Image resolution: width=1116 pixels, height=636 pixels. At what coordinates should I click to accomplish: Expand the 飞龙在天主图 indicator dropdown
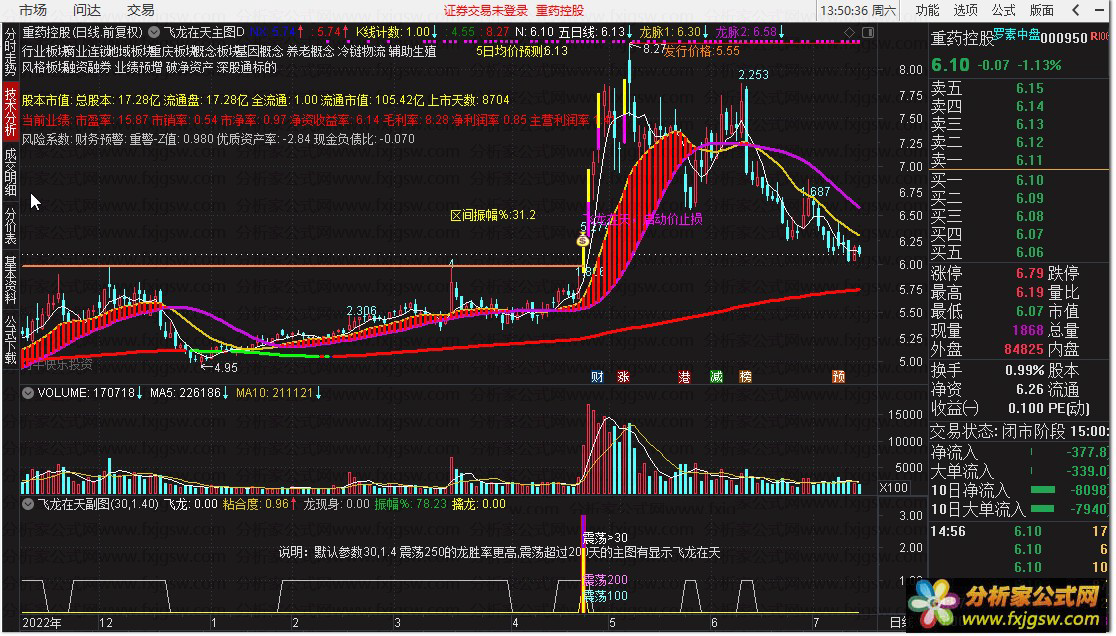pos(154,32)
